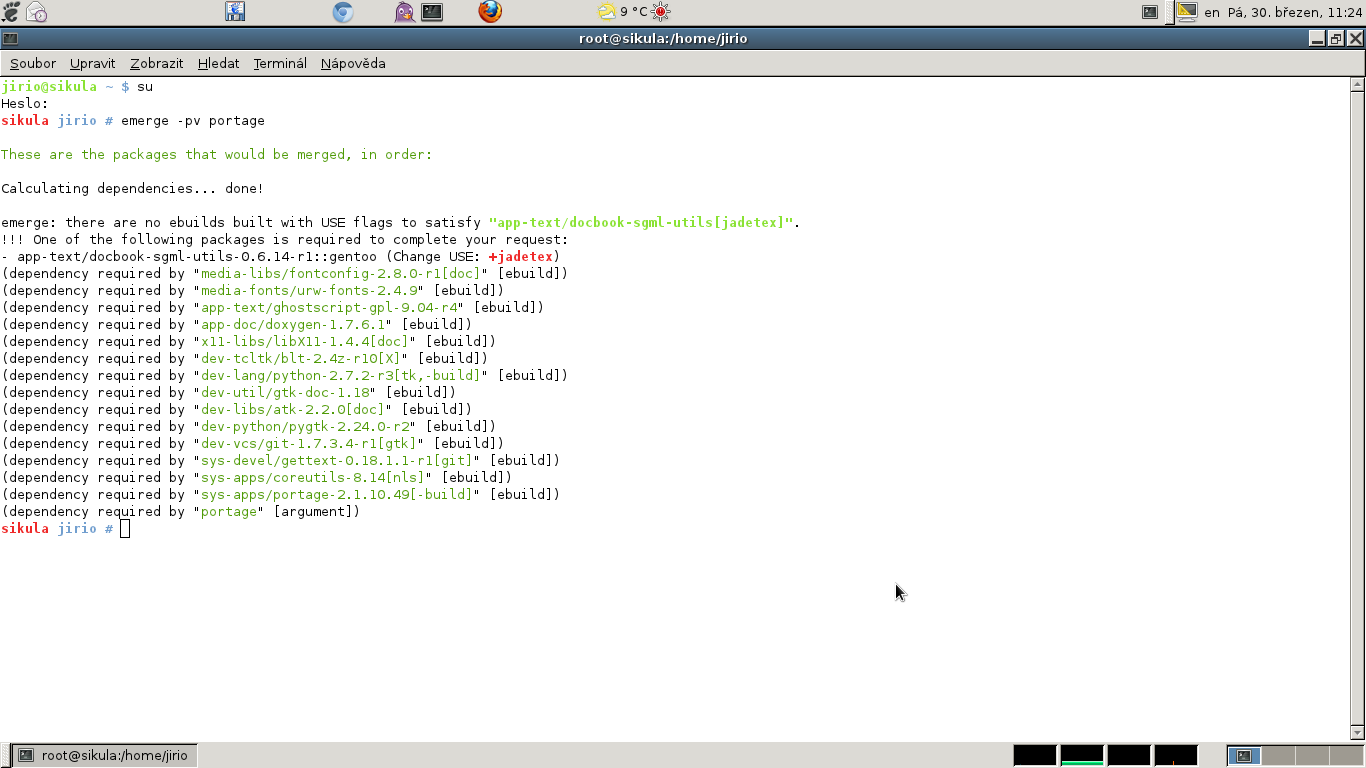Click 'sys-apps/coreutils-8.14[nls]' package name
Image resolution: width=1366 pixels, height=768 pixels.
click(312, 477)
